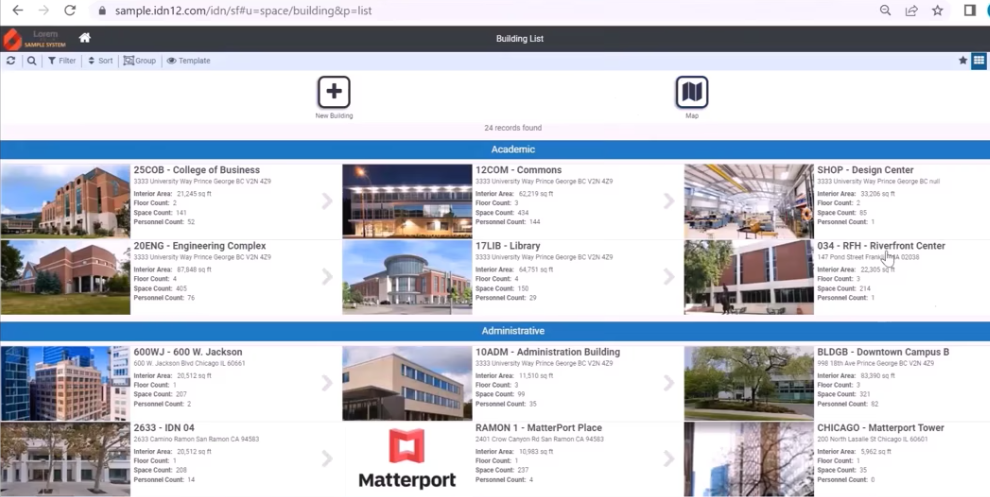The width and height of the screenshot is (990, 497).
Task: Open the Filter options
Action: [x=62, y=61]
